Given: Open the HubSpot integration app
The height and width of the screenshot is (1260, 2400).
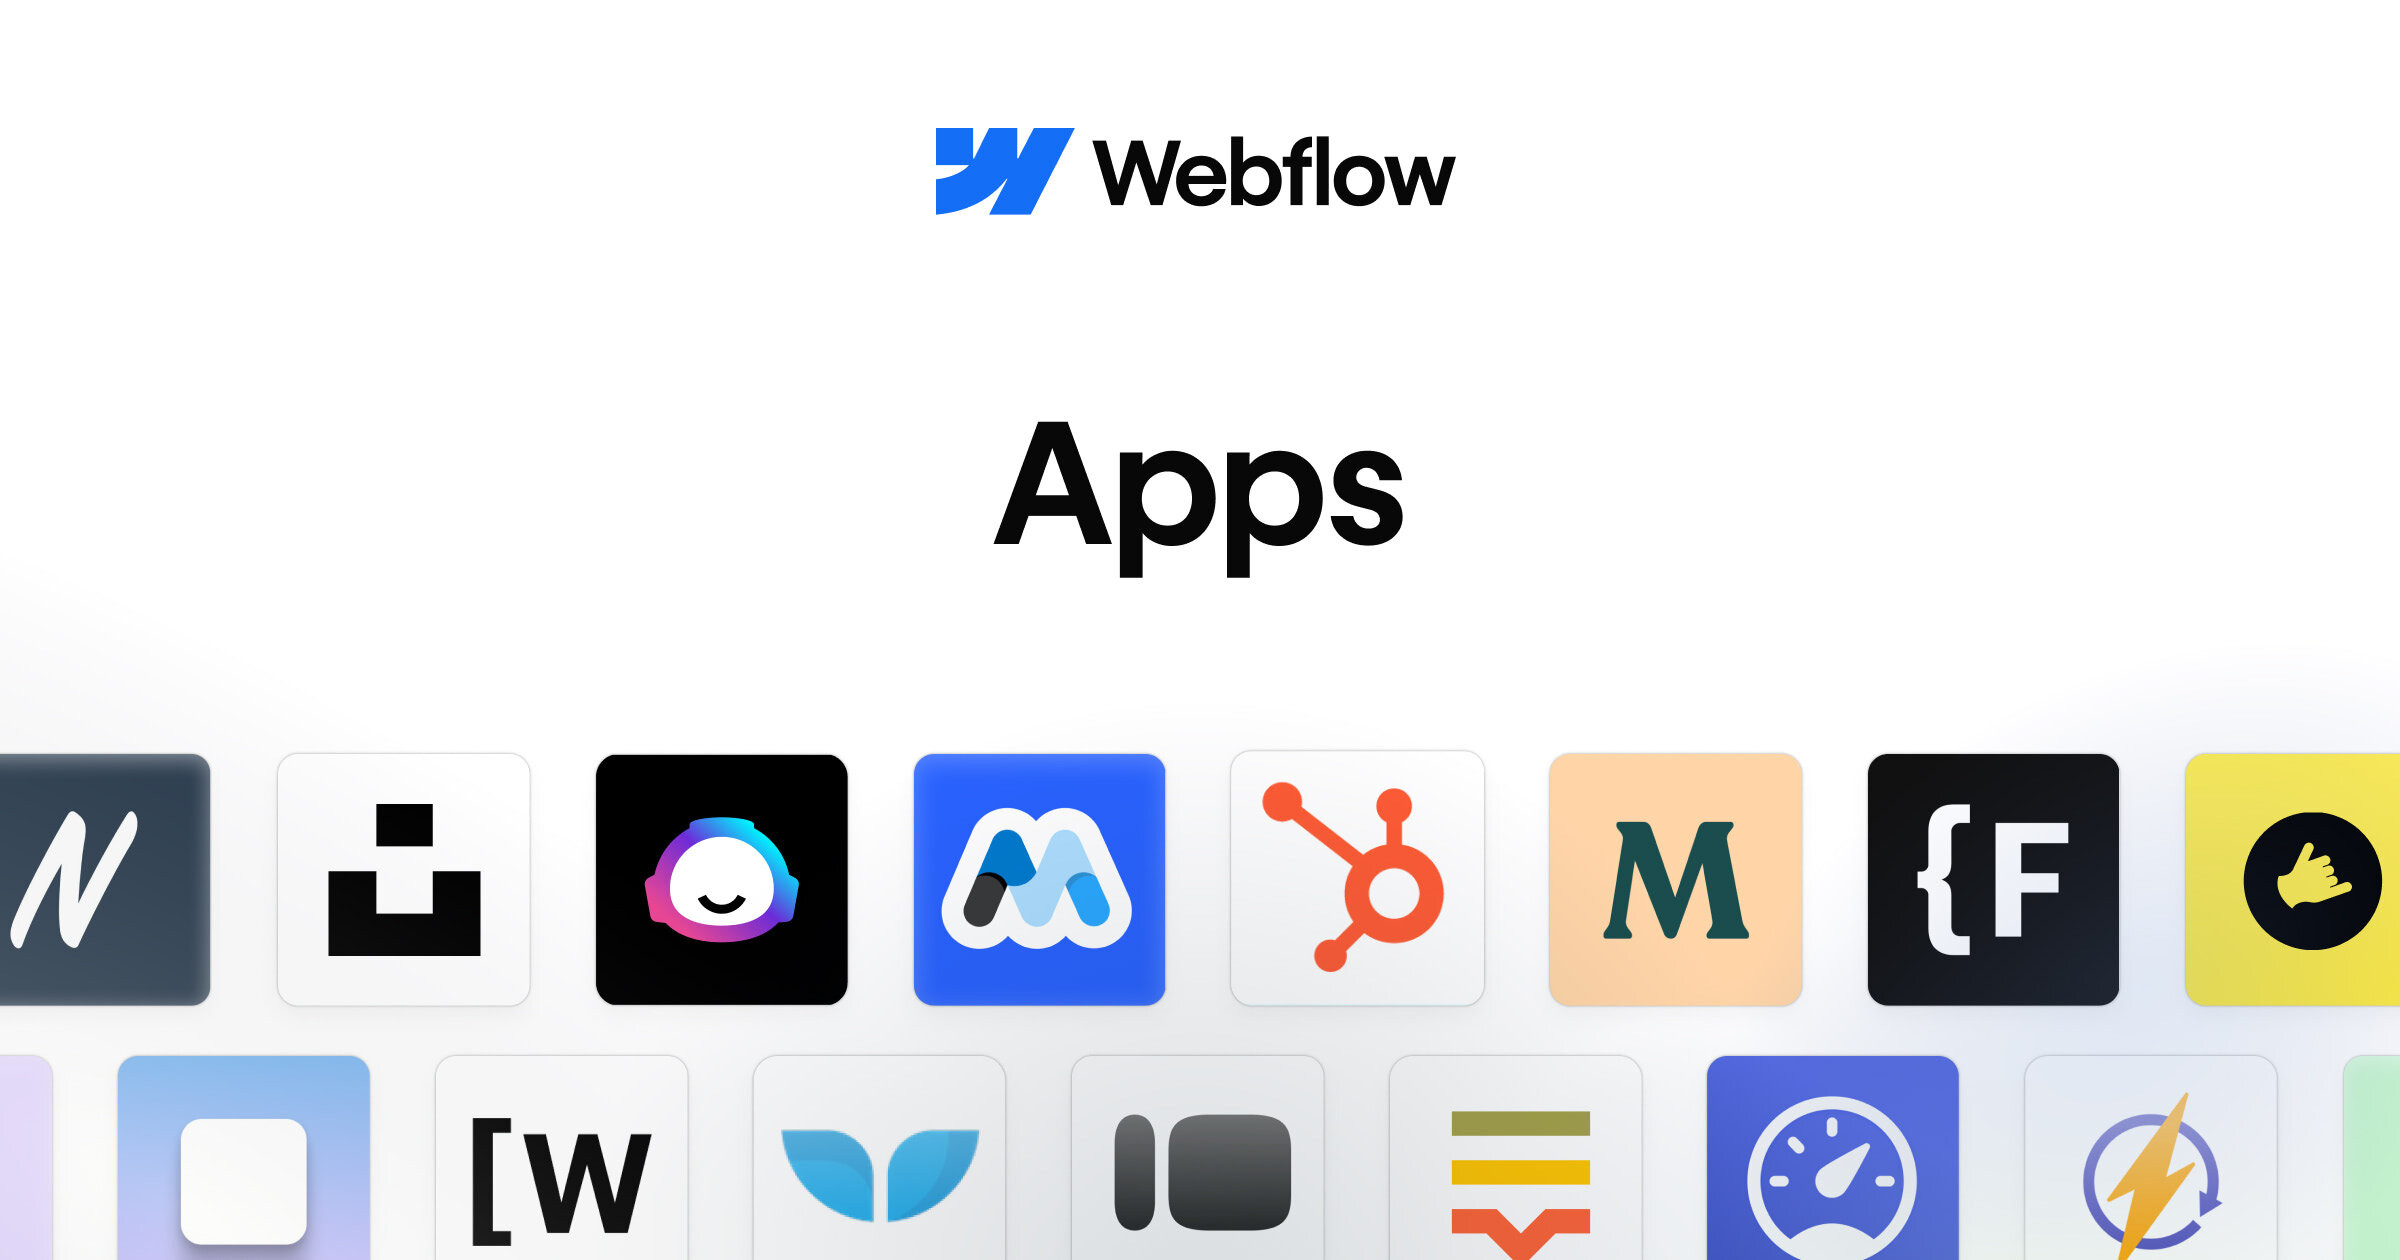Looking at the screenshot, I should (x=1362, y=887).
